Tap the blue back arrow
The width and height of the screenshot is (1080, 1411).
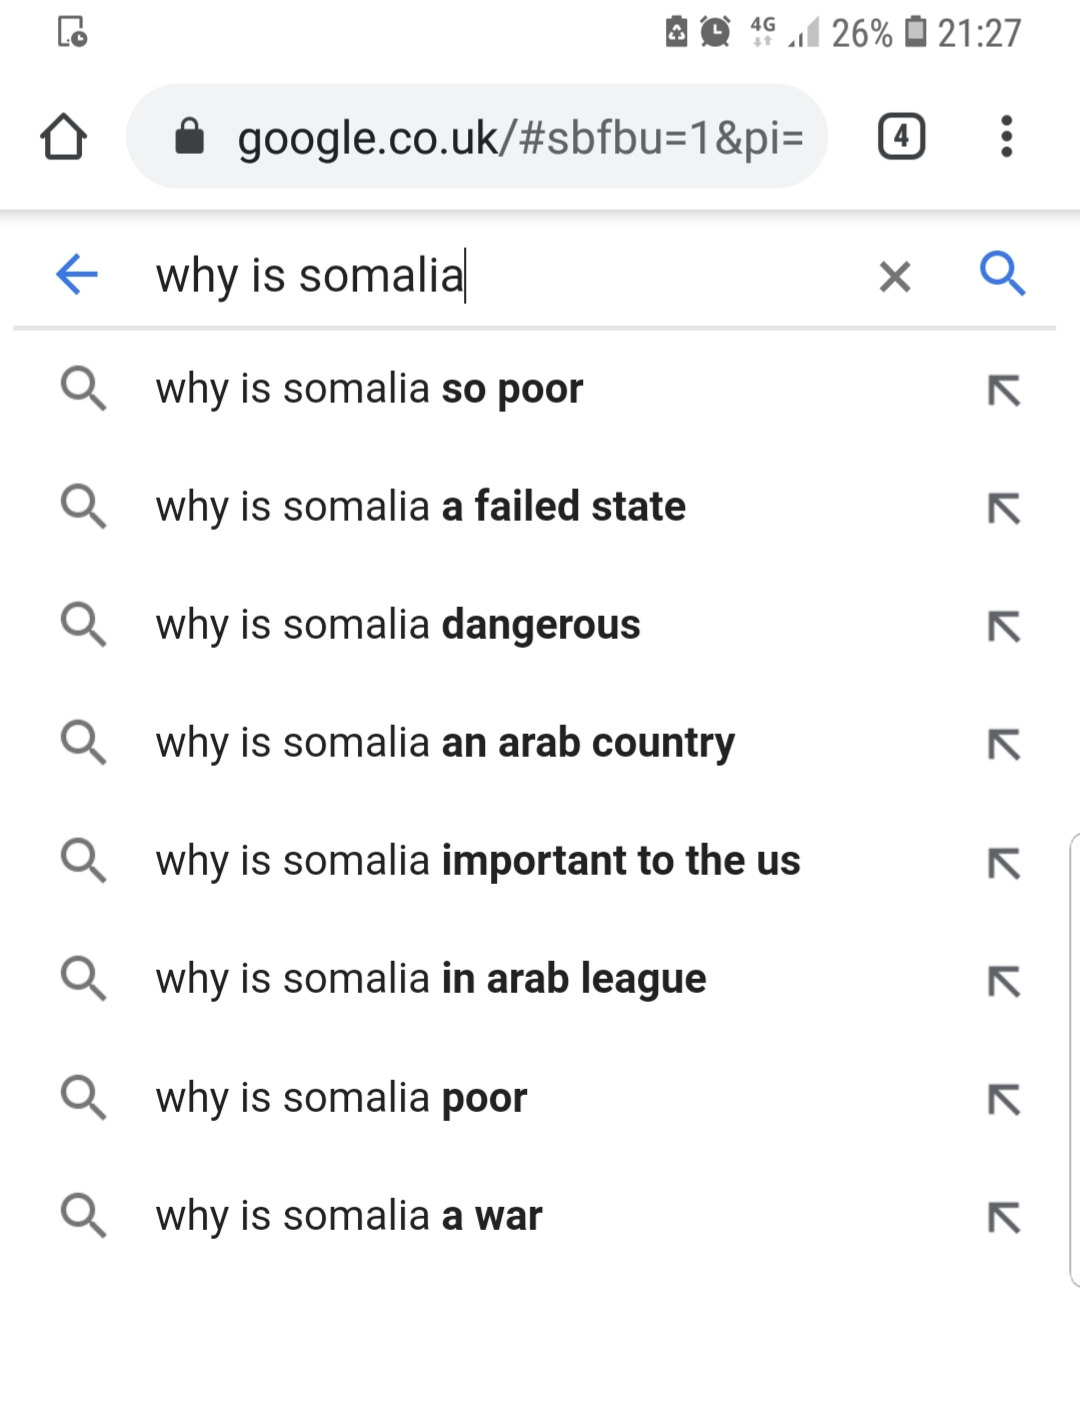click(x=77, y=274)
